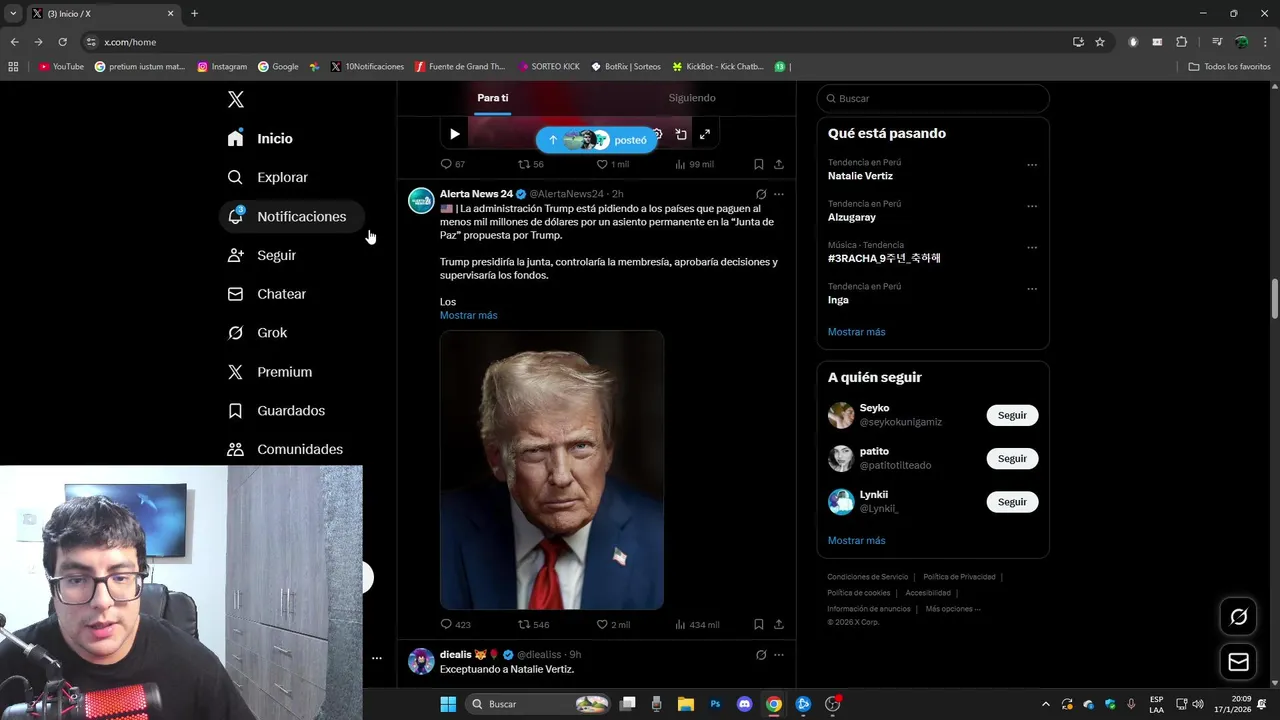Open Guardados bookmarks

(277, 411)
